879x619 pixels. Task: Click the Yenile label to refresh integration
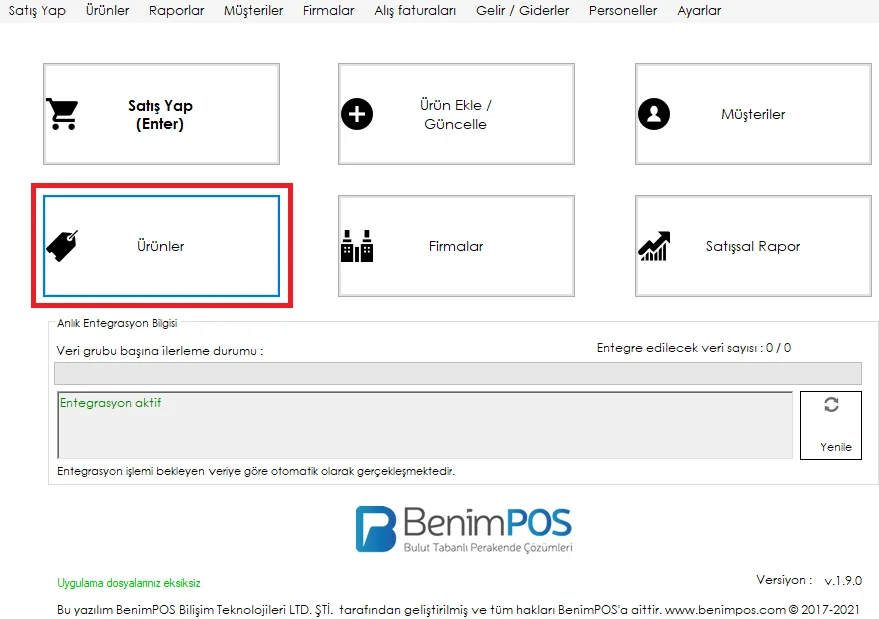[x=836, y=447]
